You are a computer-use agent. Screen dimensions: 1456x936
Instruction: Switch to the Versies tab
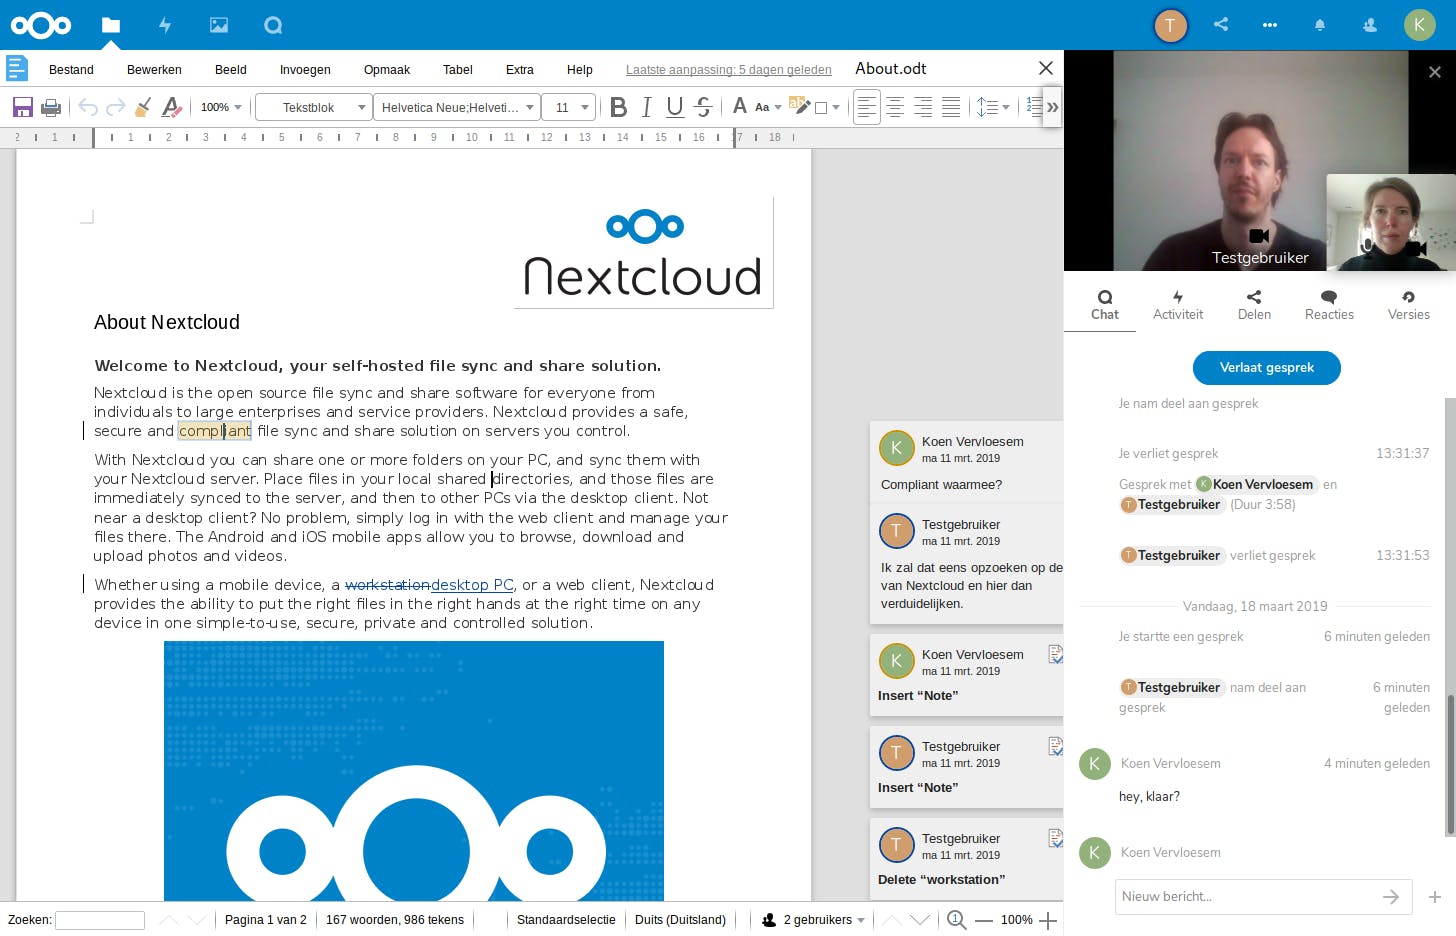tap(1408, 305)
